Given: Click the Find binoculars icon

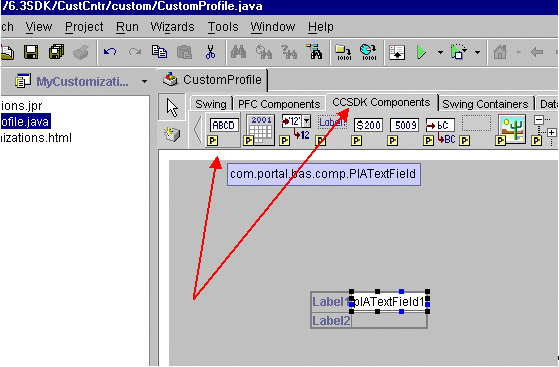Looking at the screenshot, I should coord(238,52).
